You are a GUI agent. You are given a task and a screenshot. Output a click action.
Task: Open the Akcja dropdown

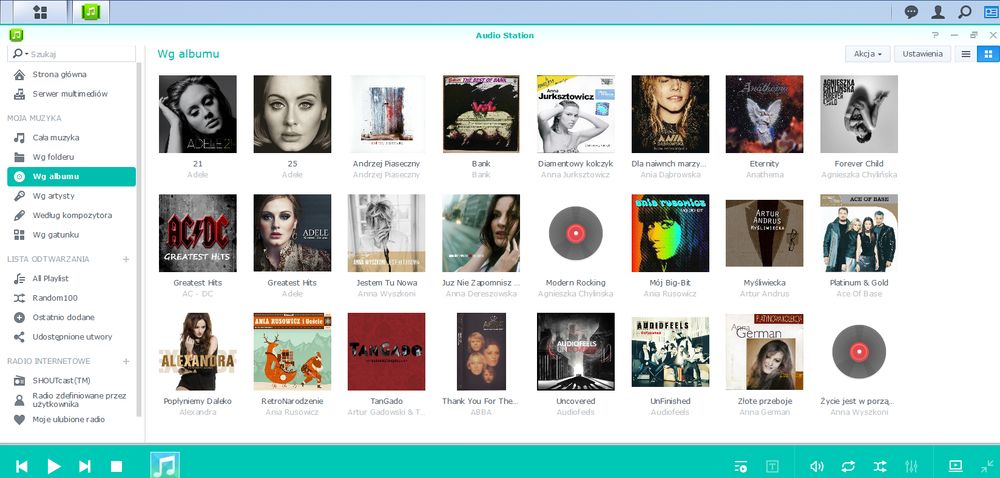click(867, 54)
